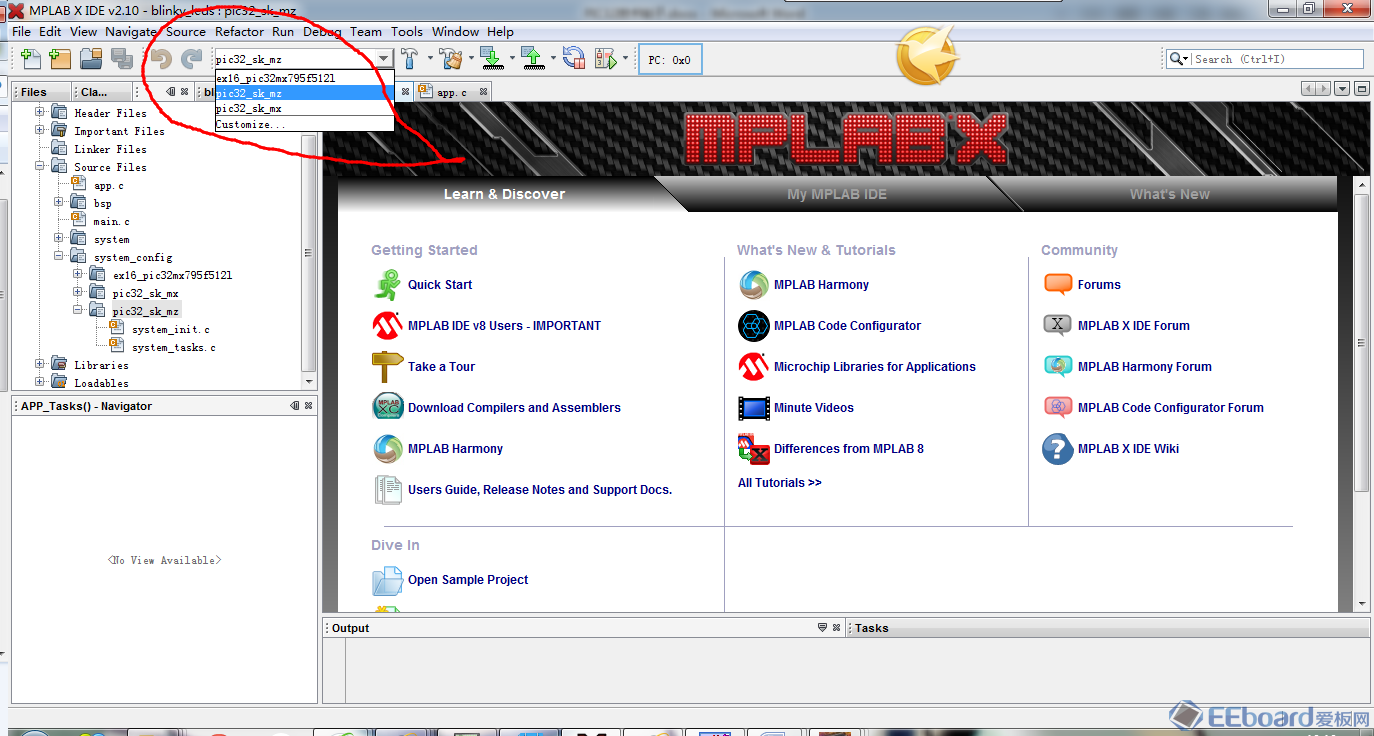
Task: Open the Help menu
Action: coord(500,32)
